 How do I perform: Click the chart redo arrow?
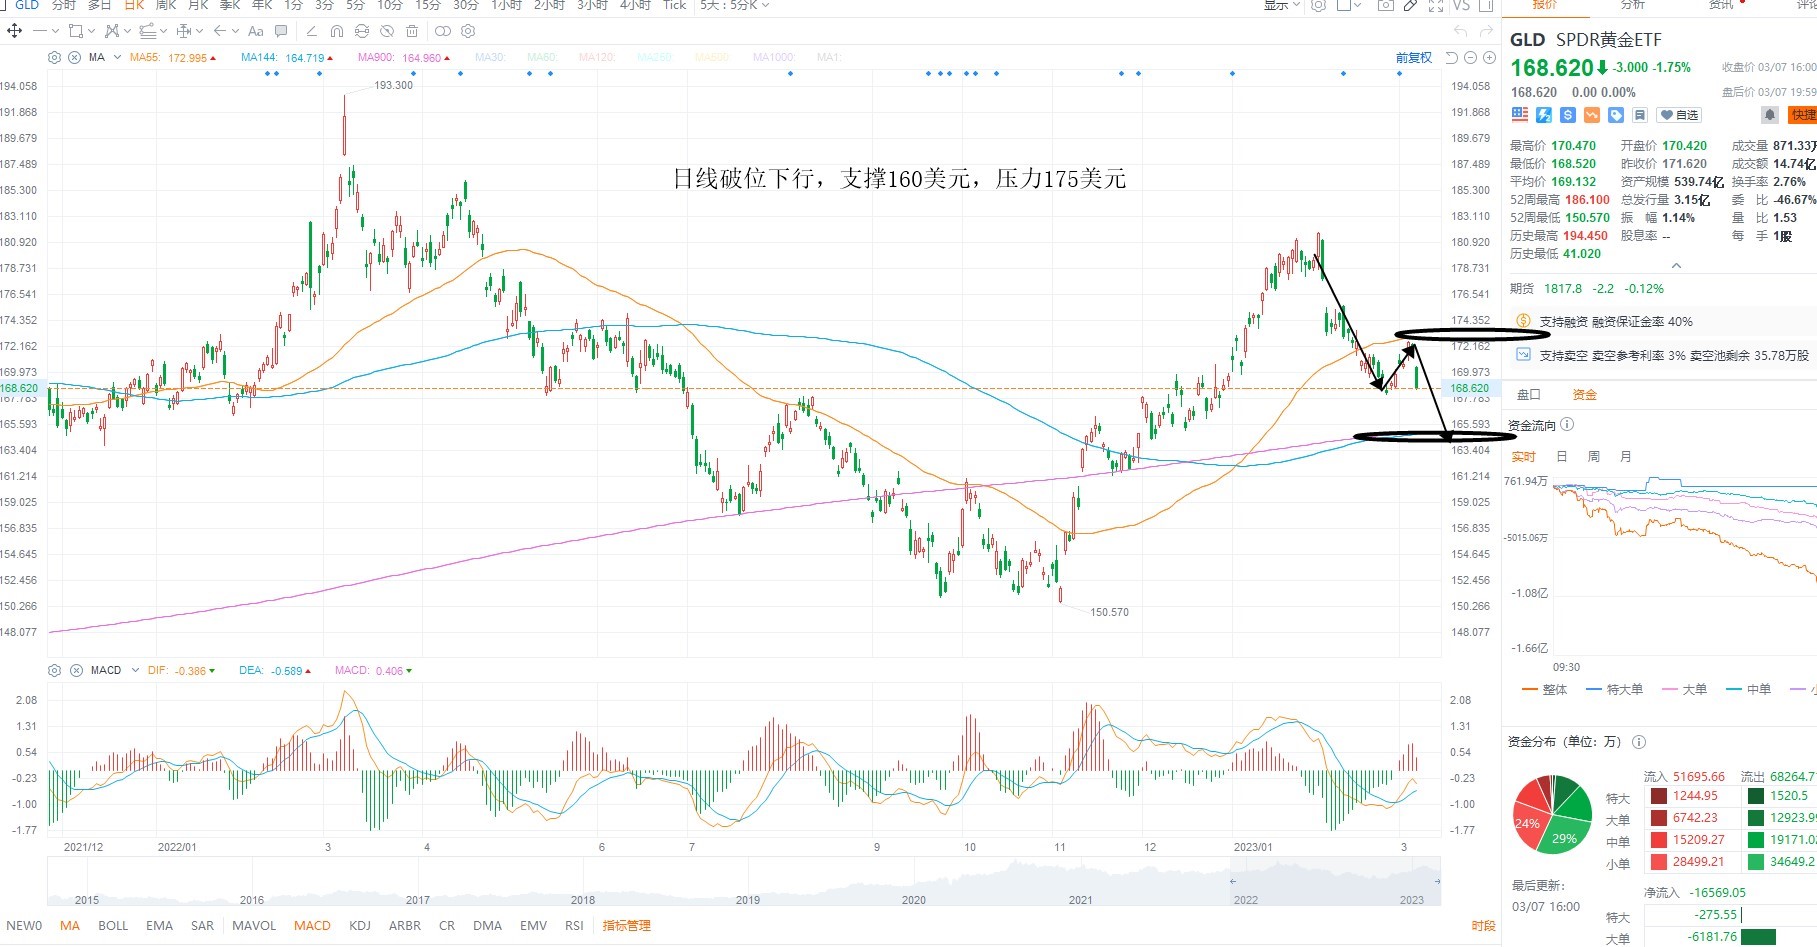pyautogui.click(x=1486, y=31)
